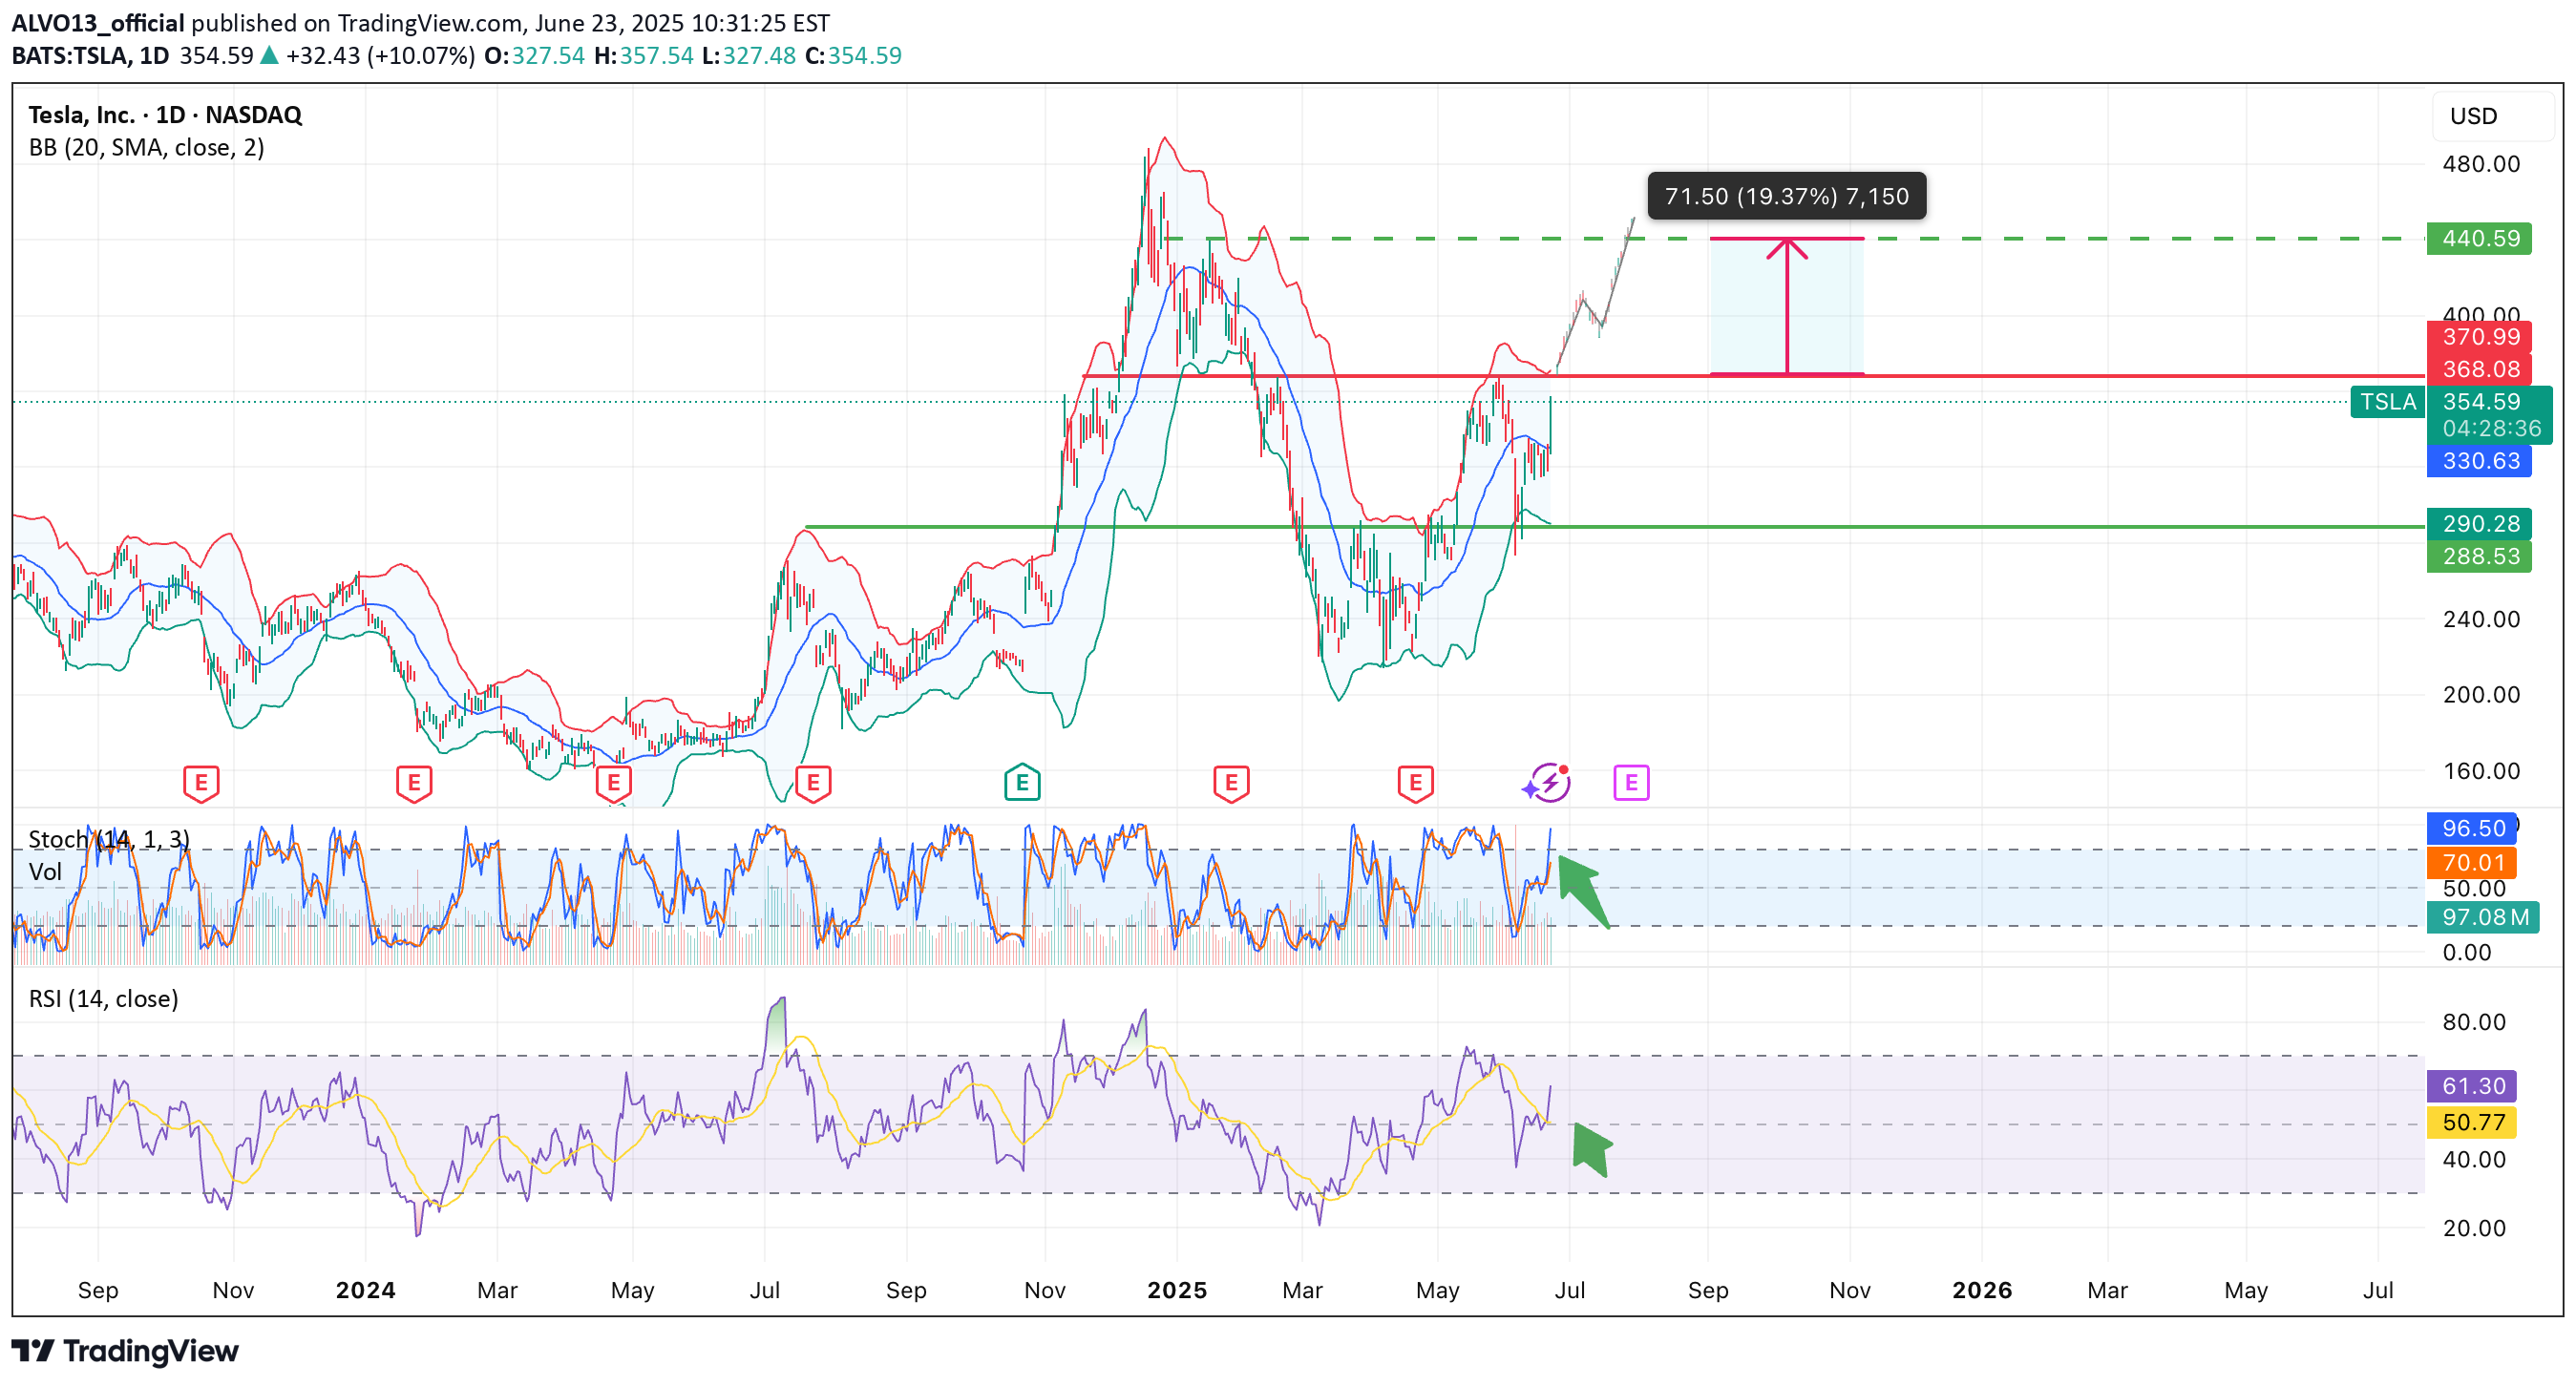Screen dimensions: 2576x1386
Task: Click red earnings marker of July 2024
Action: 813,783
